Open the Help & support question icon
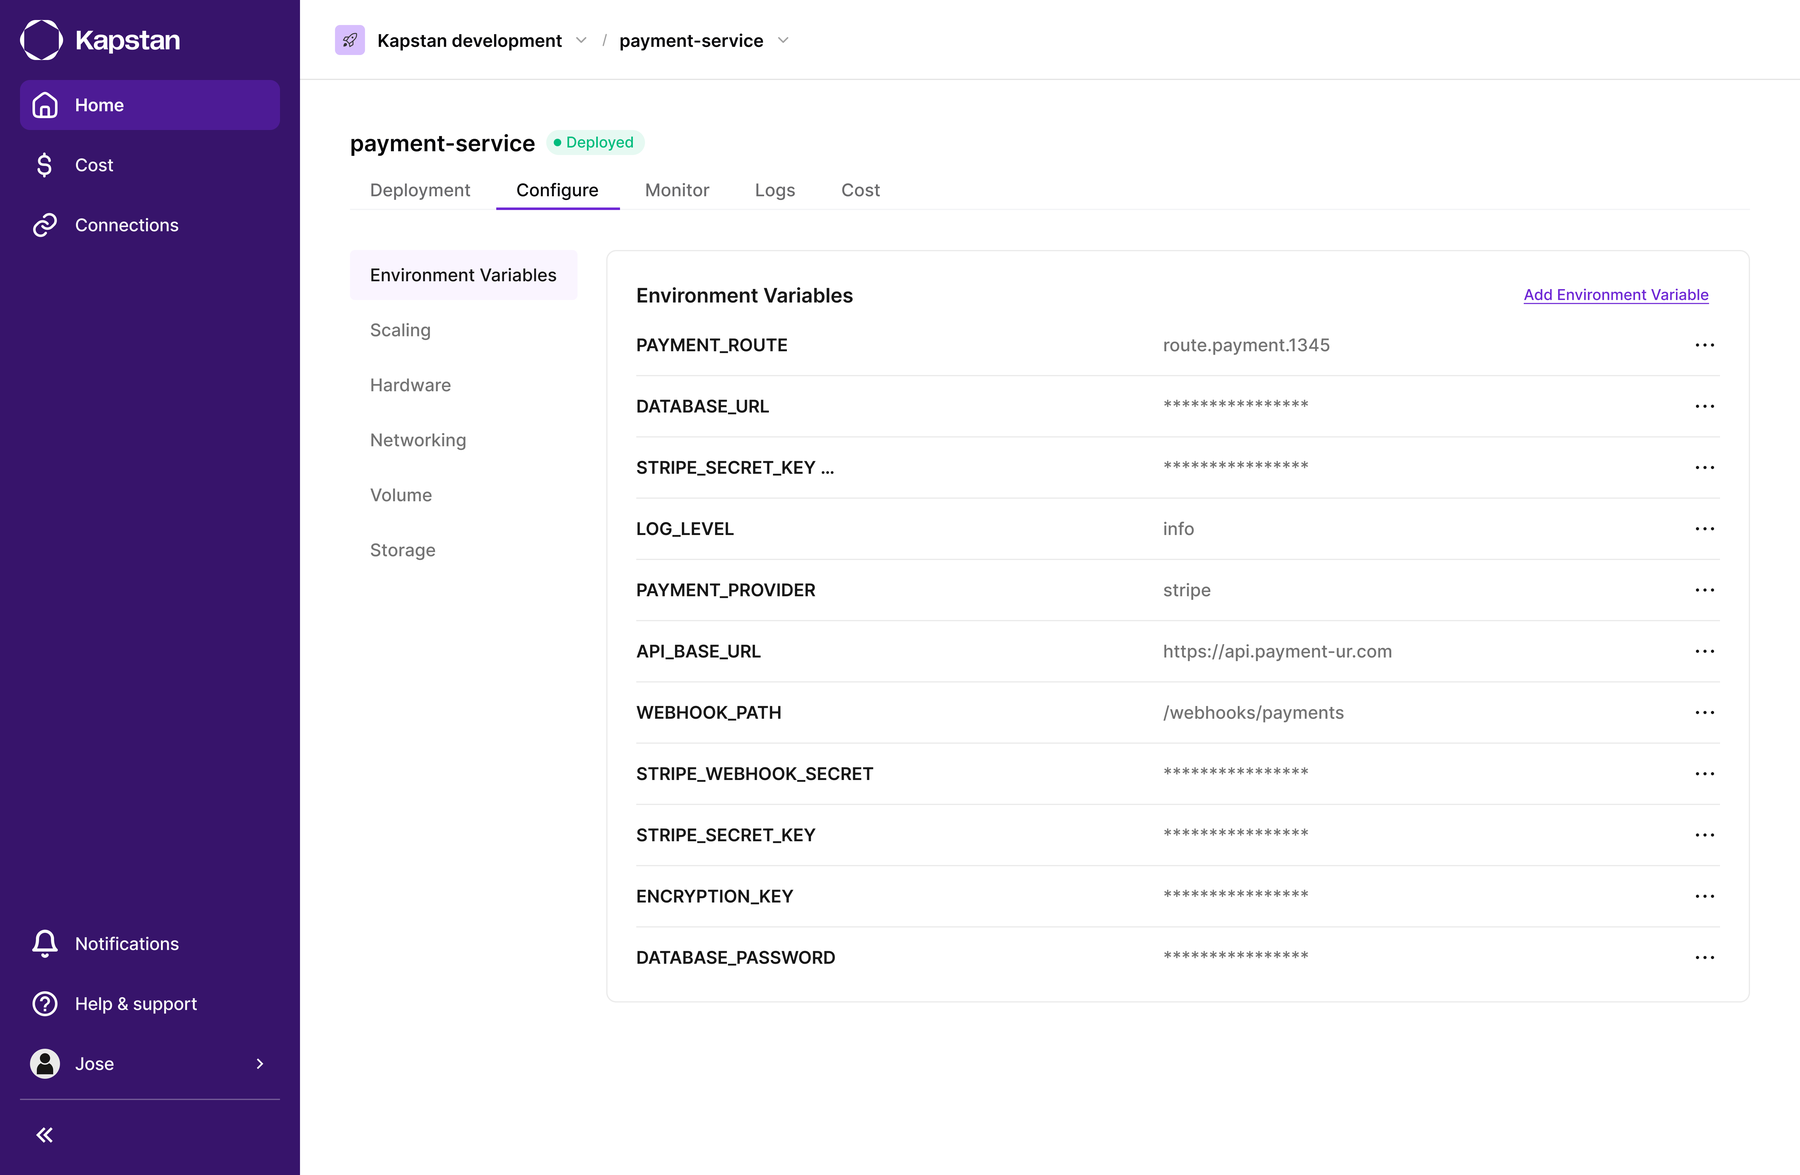This screenshot has width=1800, height=1175. point(44,1004)
